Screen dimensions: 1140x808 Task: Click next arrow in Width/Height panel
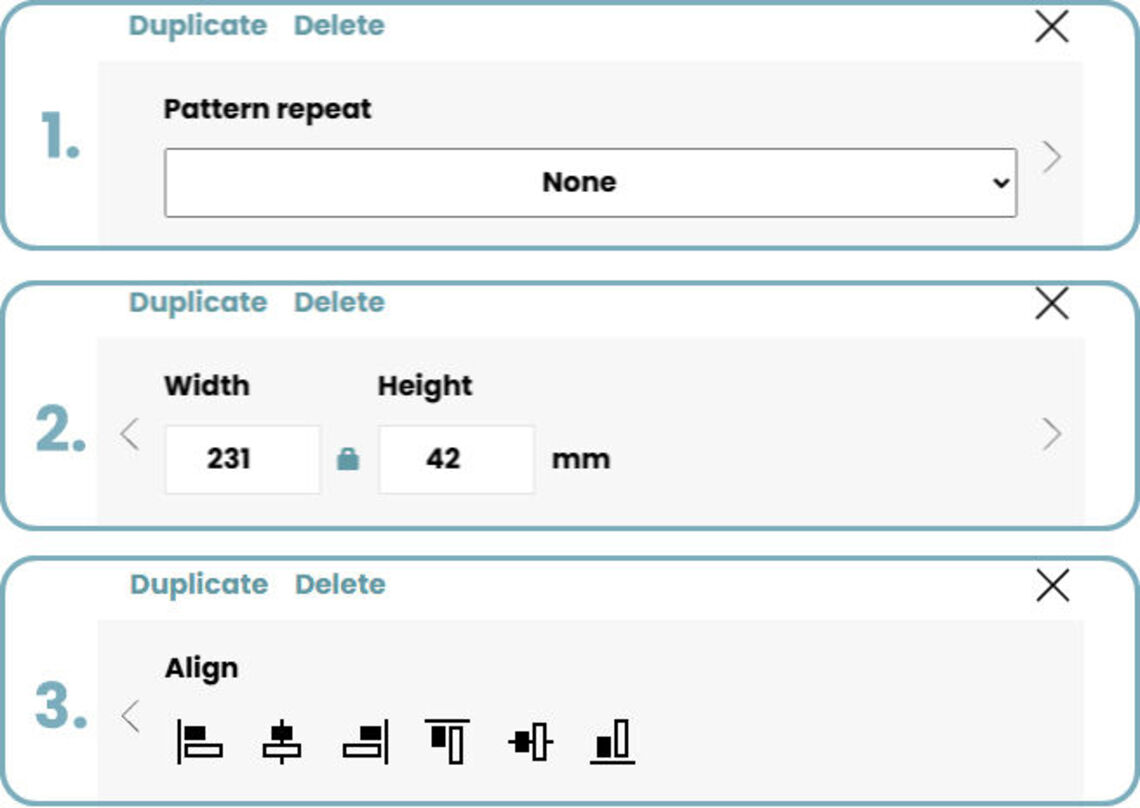click(1051, 434)
